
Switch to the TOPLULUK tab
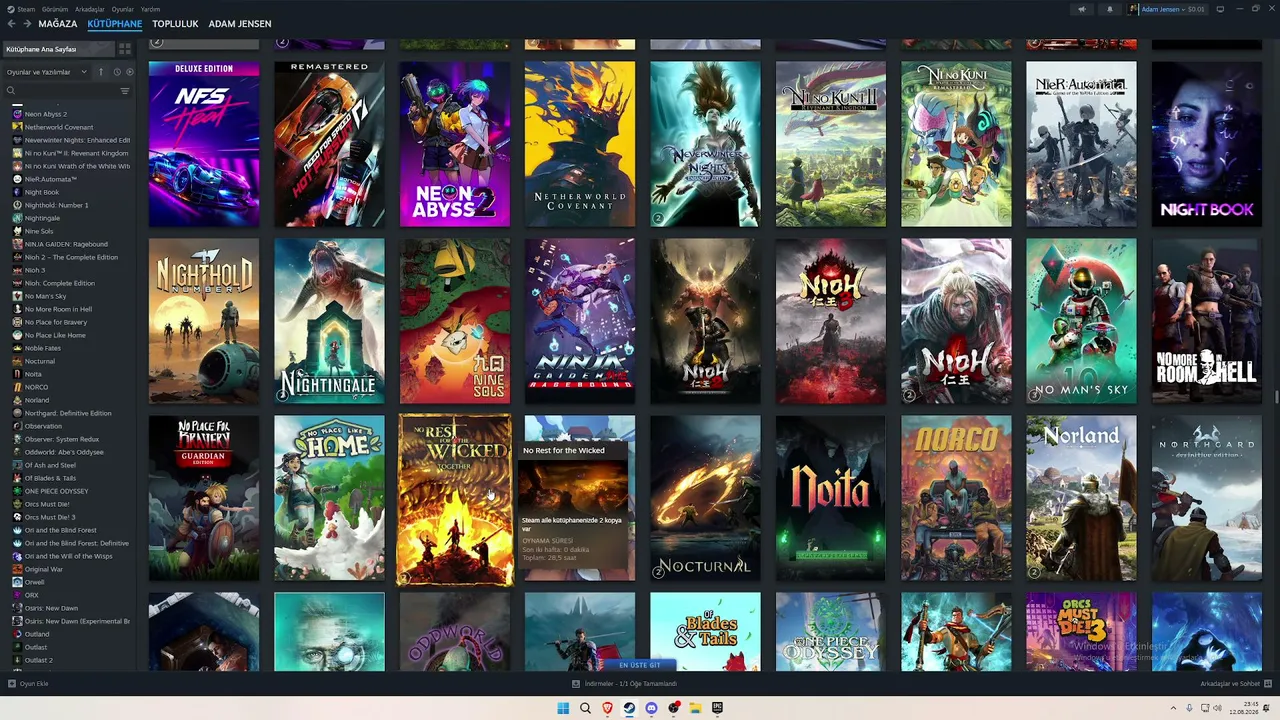(x=175, y=23)
